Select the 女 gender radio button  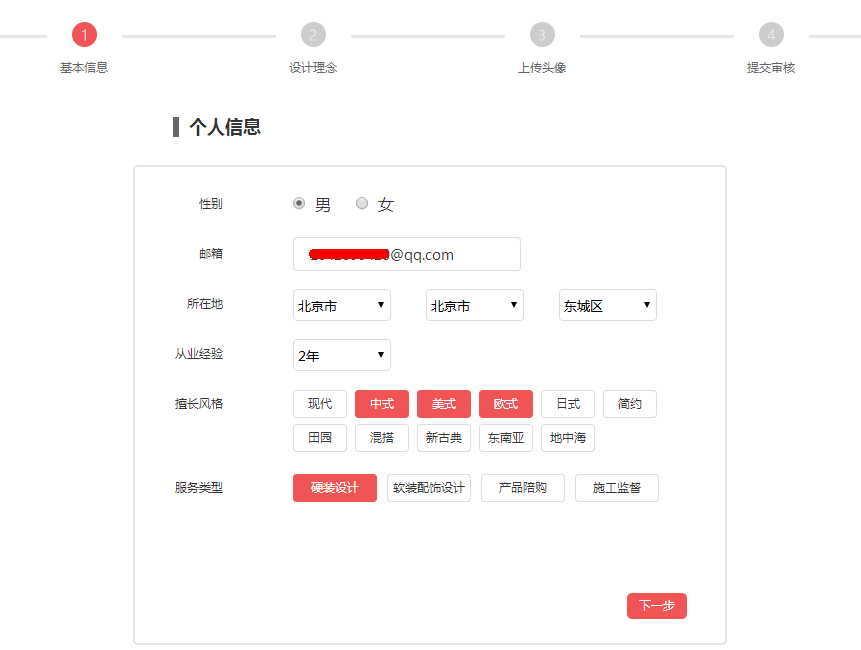pyautogui.click(x=362, y=203)
